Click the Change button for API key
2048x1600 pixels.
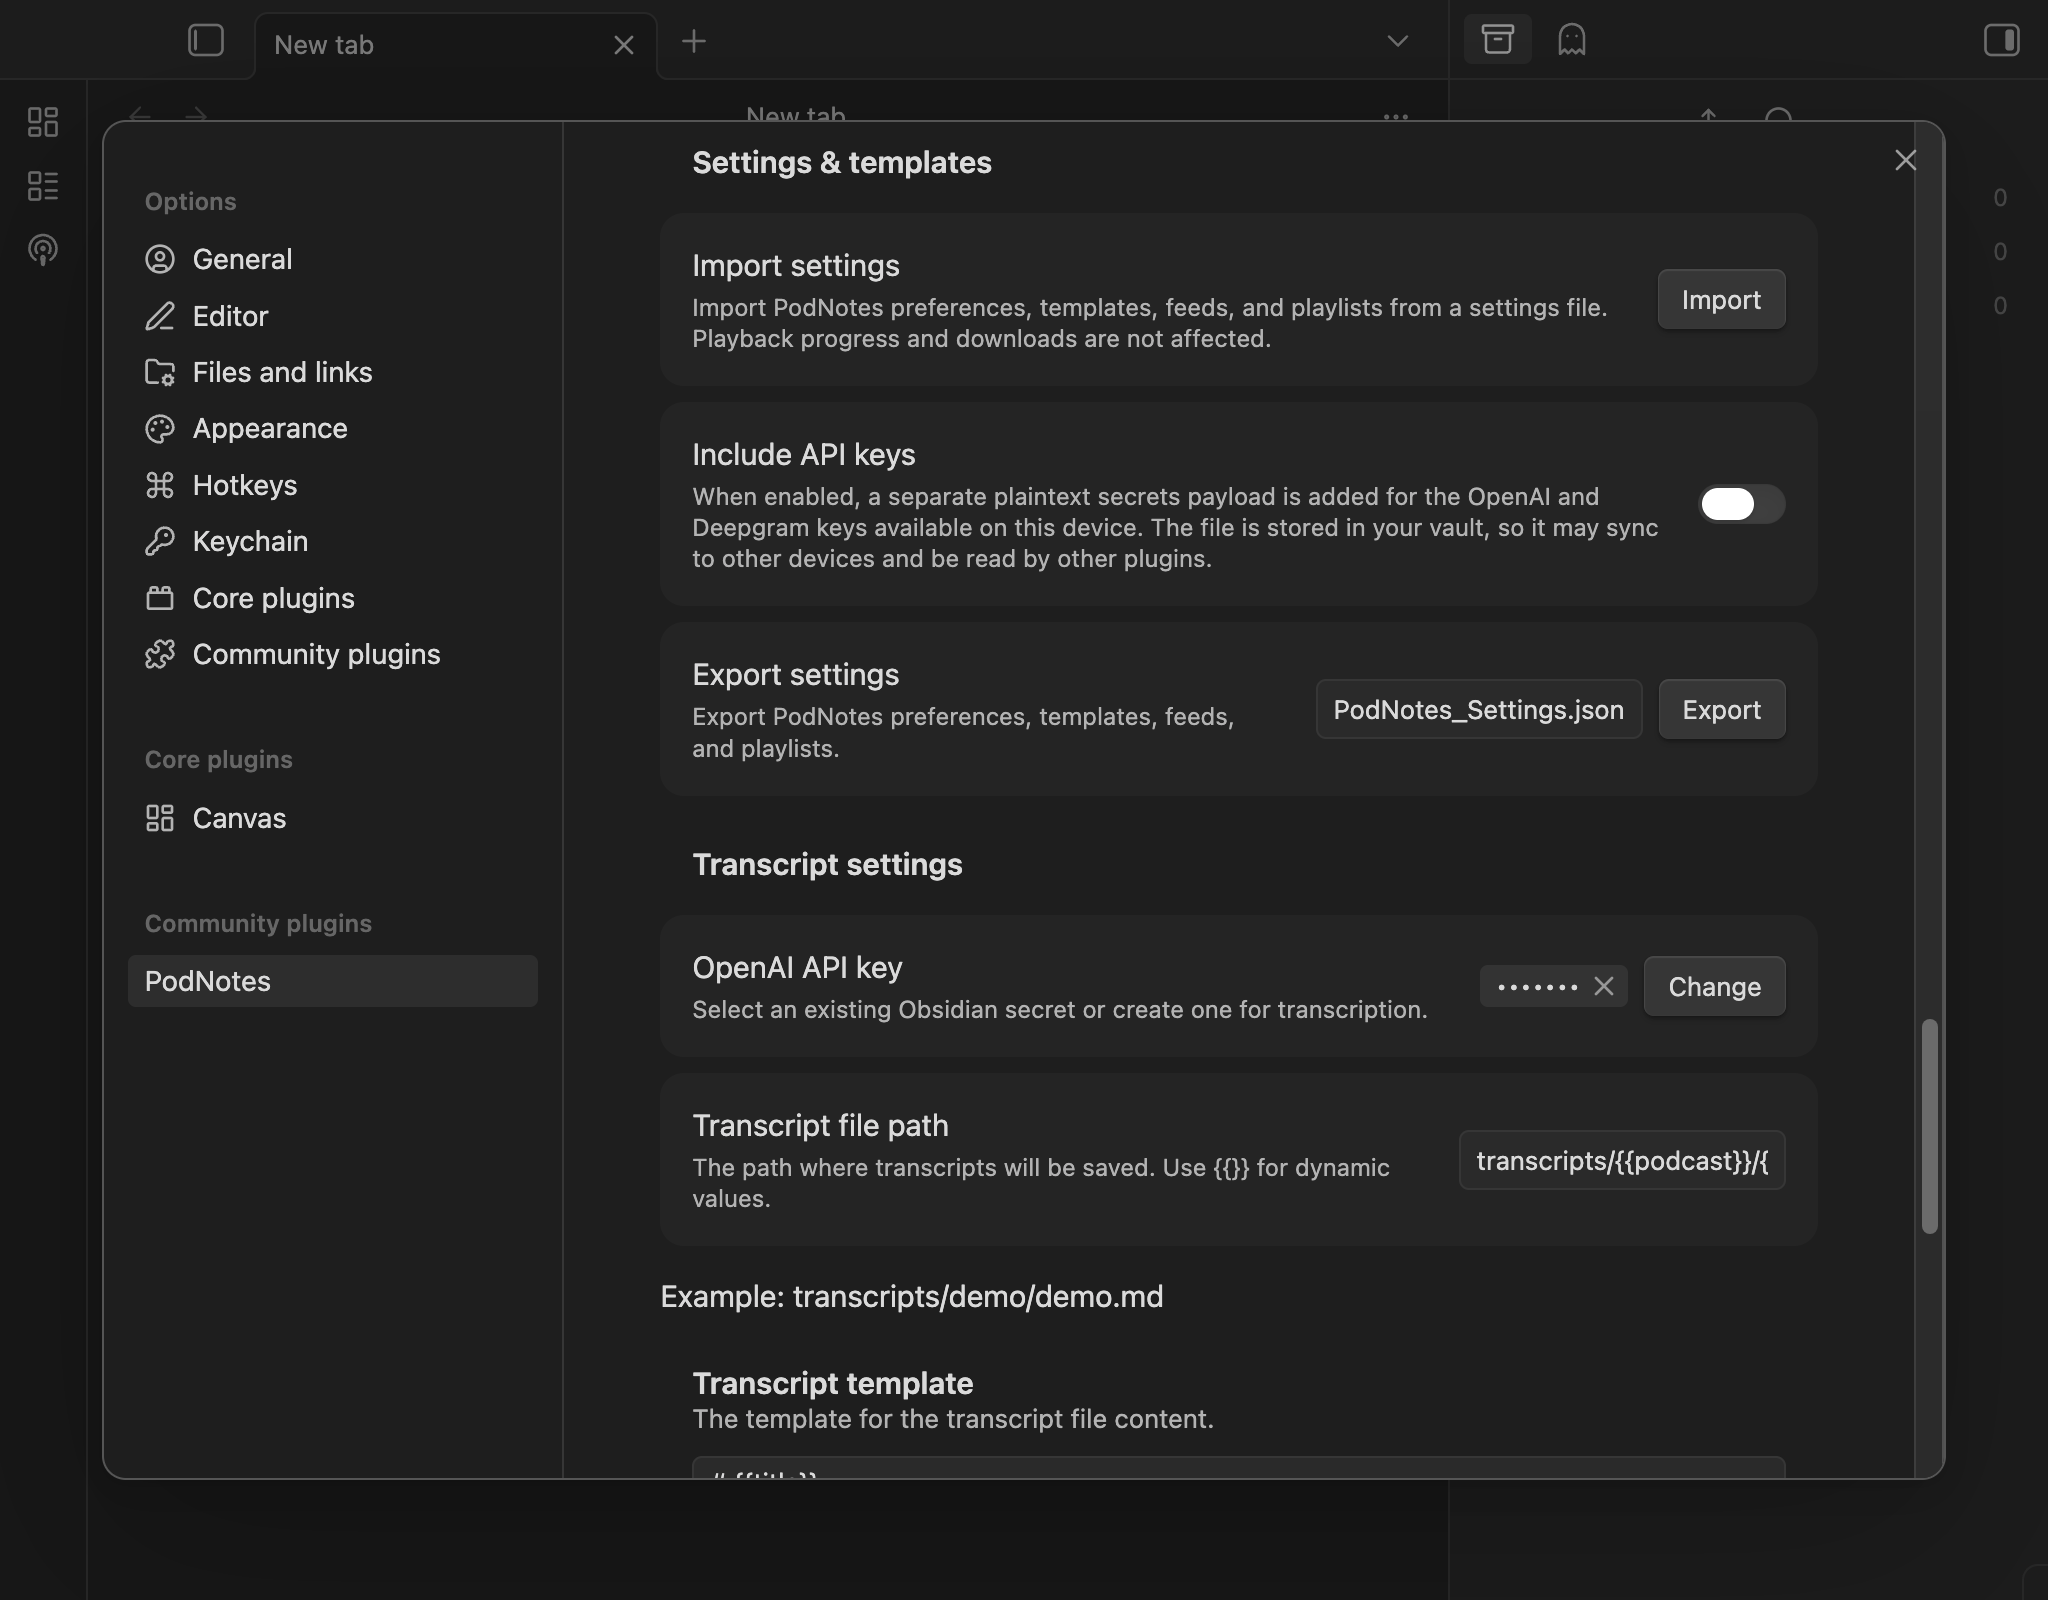click(x=1714, y=987)
